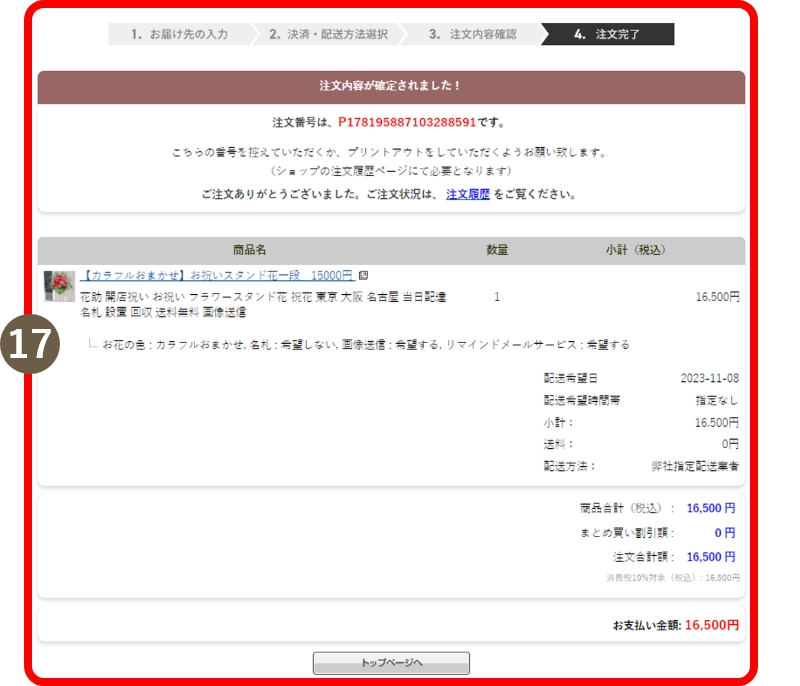
Task: Click the 数量 column header
Action: pos(497,250)
